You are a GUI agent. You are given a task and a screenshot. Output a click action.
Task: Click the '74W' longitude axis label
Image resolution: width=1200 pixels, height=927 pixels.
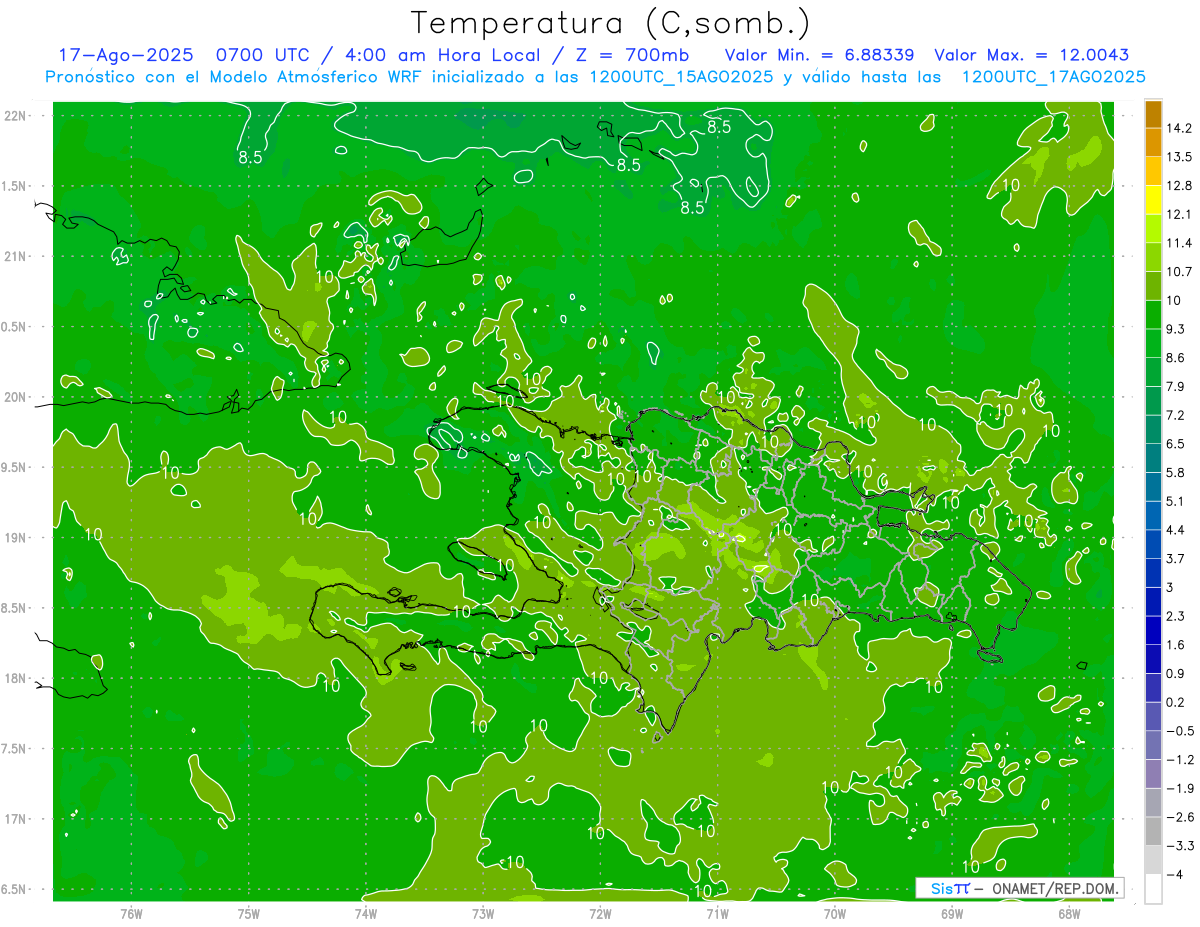tap(366, 913)
